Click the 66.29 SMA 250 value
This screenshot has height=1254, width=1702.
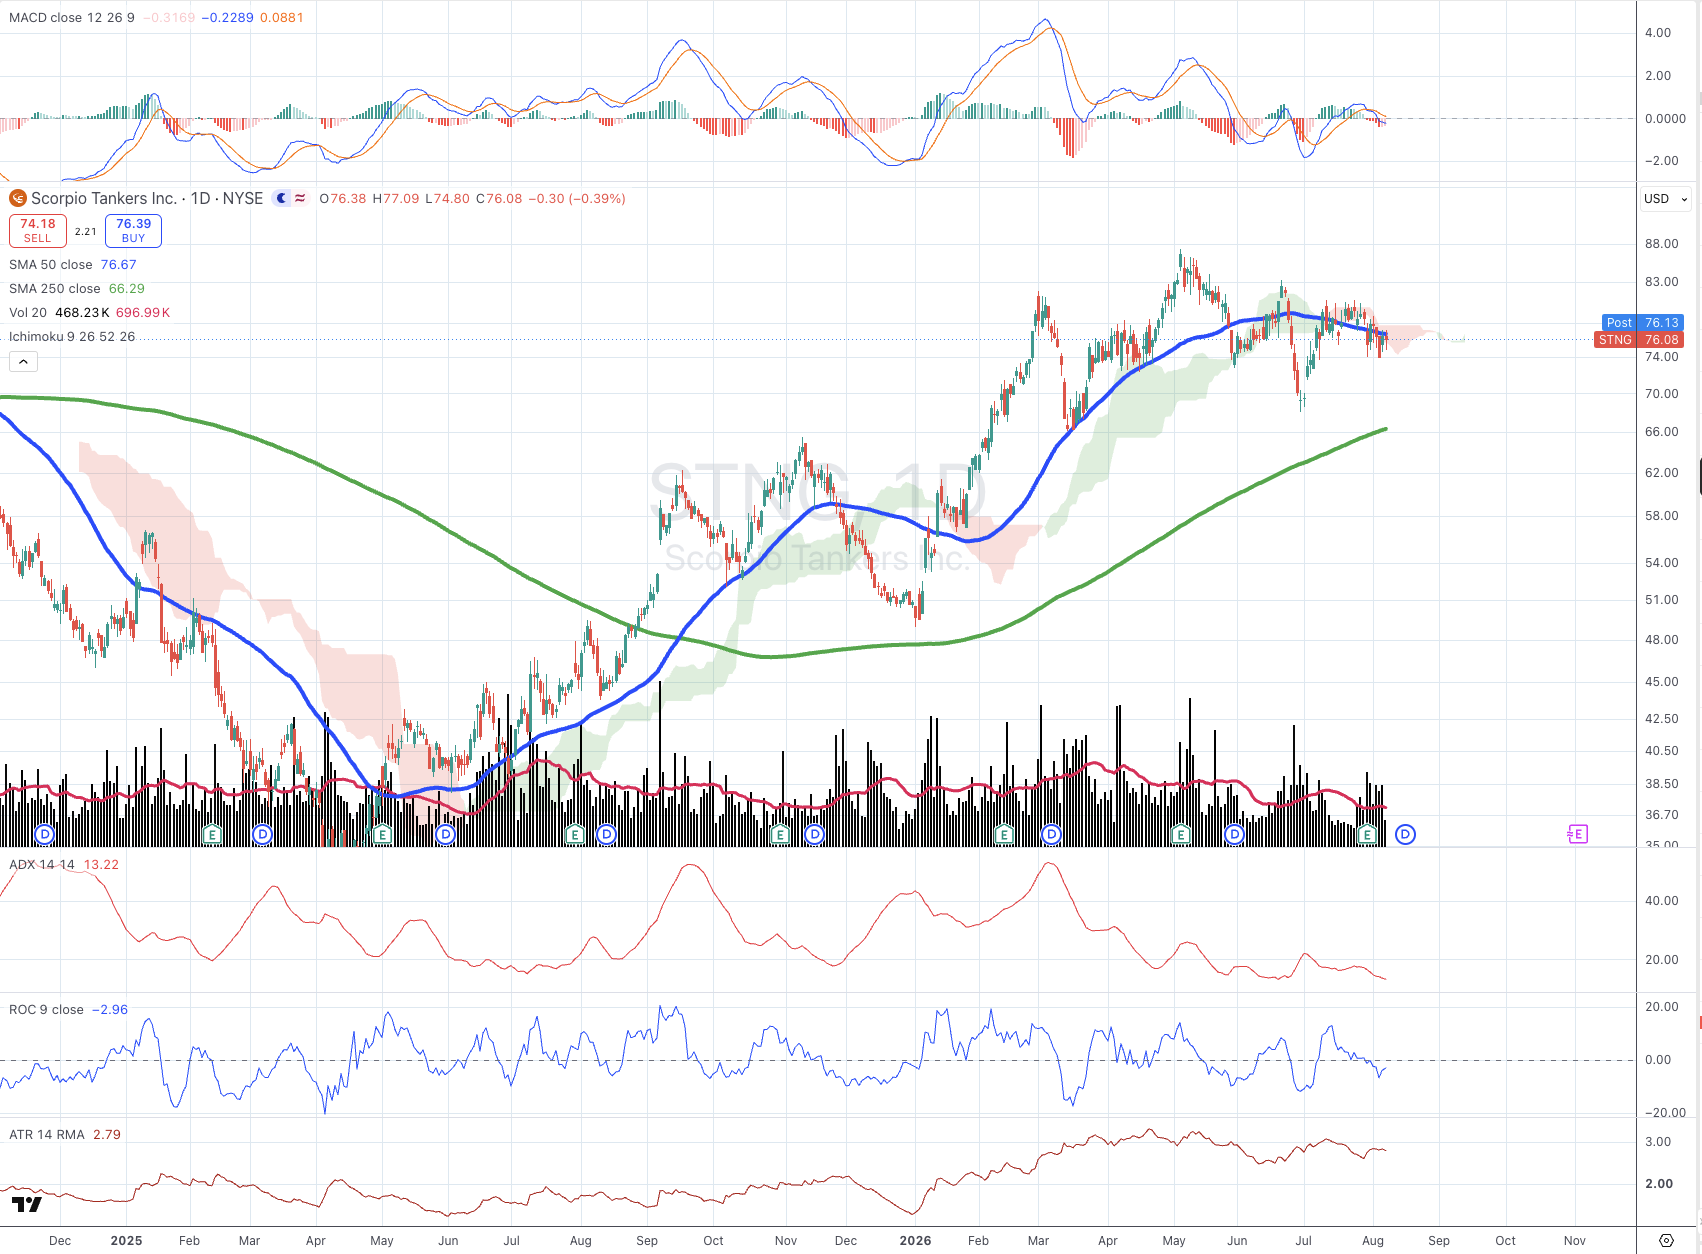pos(127,288)
